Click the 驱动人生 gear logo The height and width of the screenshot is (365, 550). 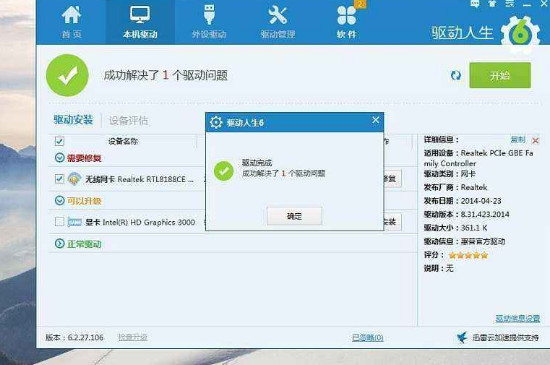(x=520, y=34)
